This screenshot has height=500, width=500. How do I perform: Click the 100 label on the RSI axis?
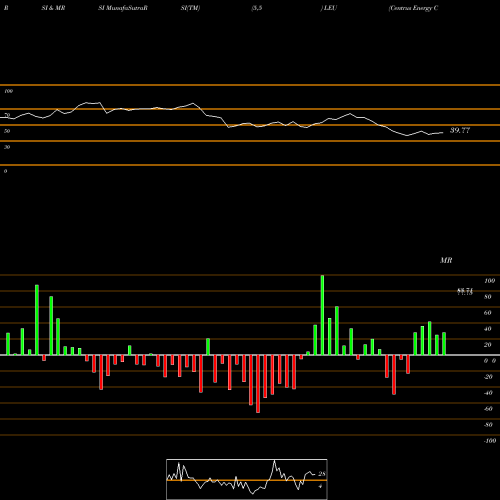point(8,91)
